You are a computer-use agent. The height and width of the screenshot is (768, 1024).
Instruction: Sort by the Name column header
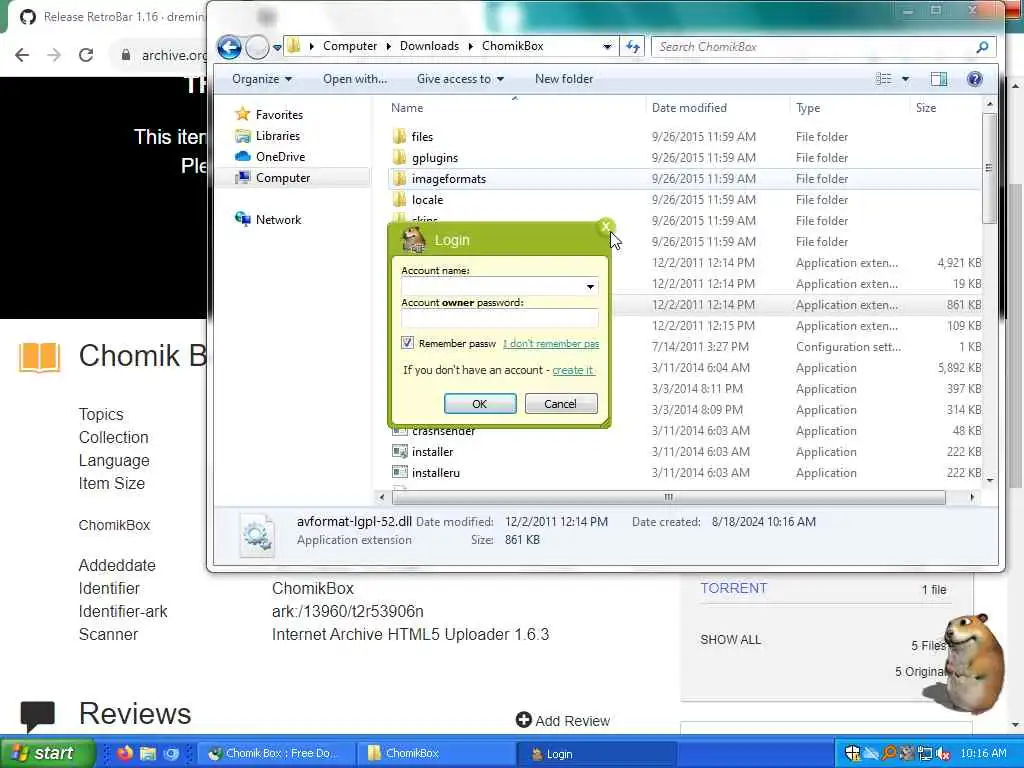coord(407,108)
